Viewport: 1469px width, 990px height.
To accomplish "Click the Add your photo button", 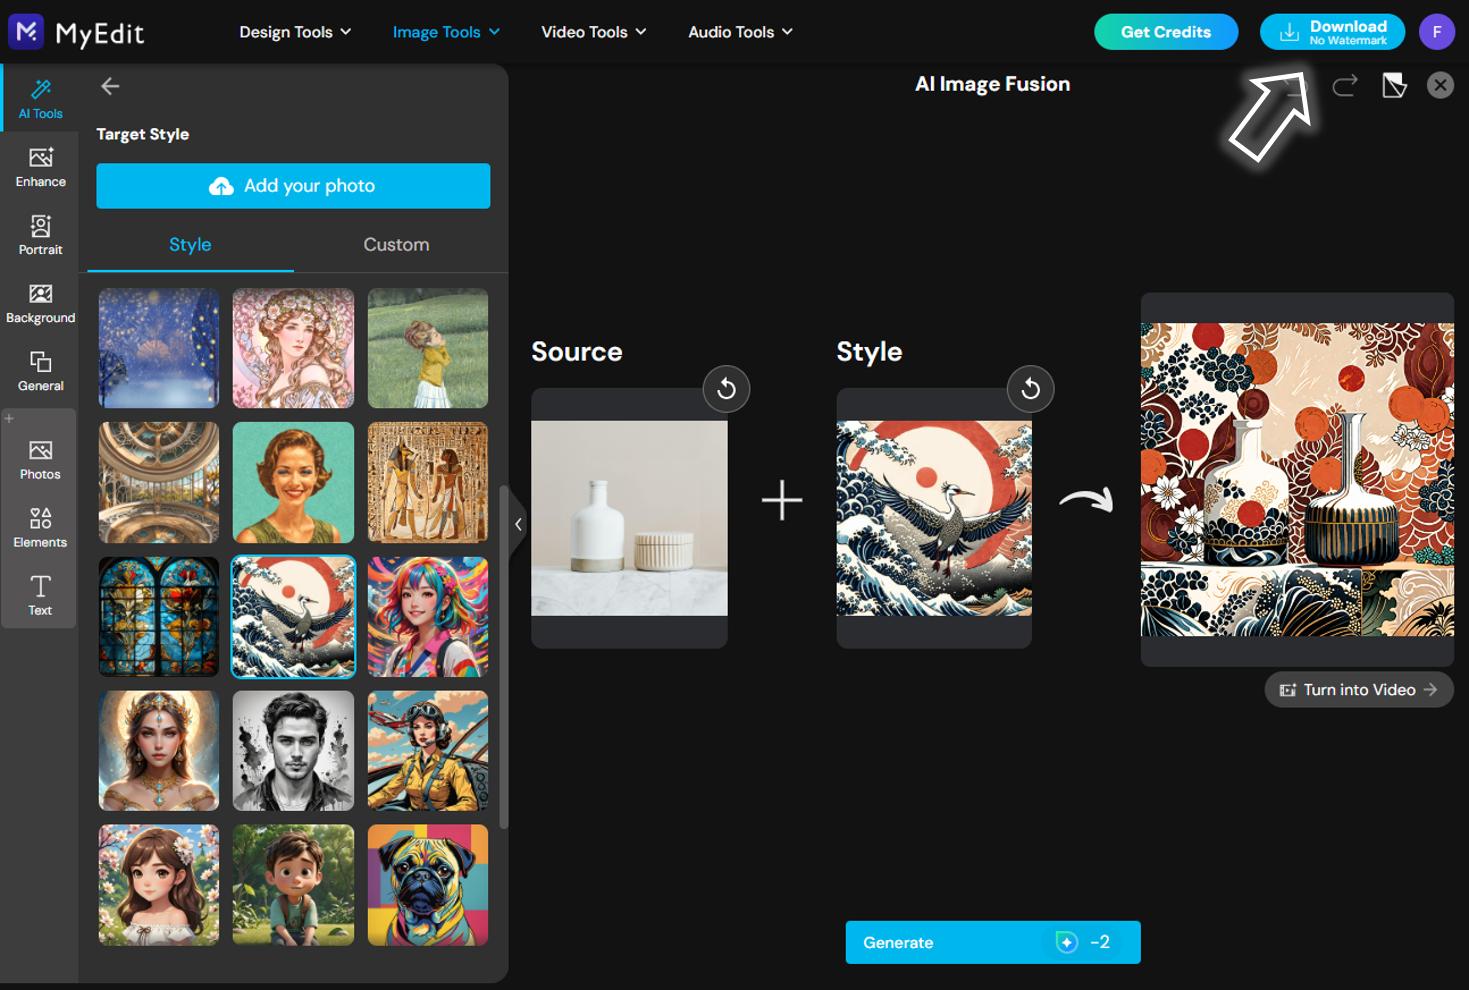I will point(293,185).
